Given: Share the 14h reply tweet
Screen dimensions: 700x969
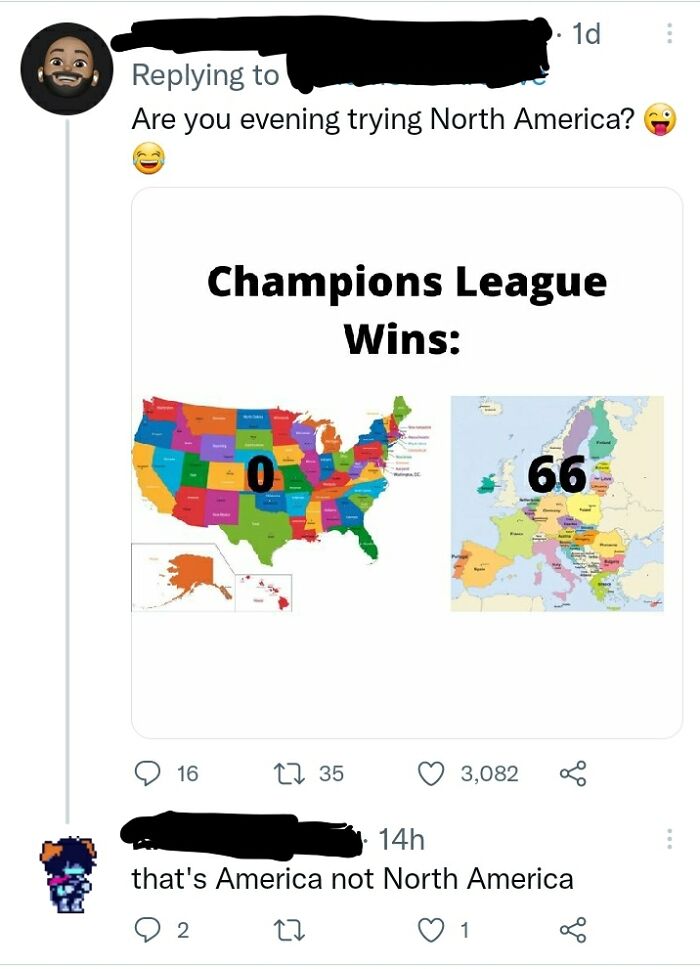Looking at the screenshot, I should [x=573, y=930].
